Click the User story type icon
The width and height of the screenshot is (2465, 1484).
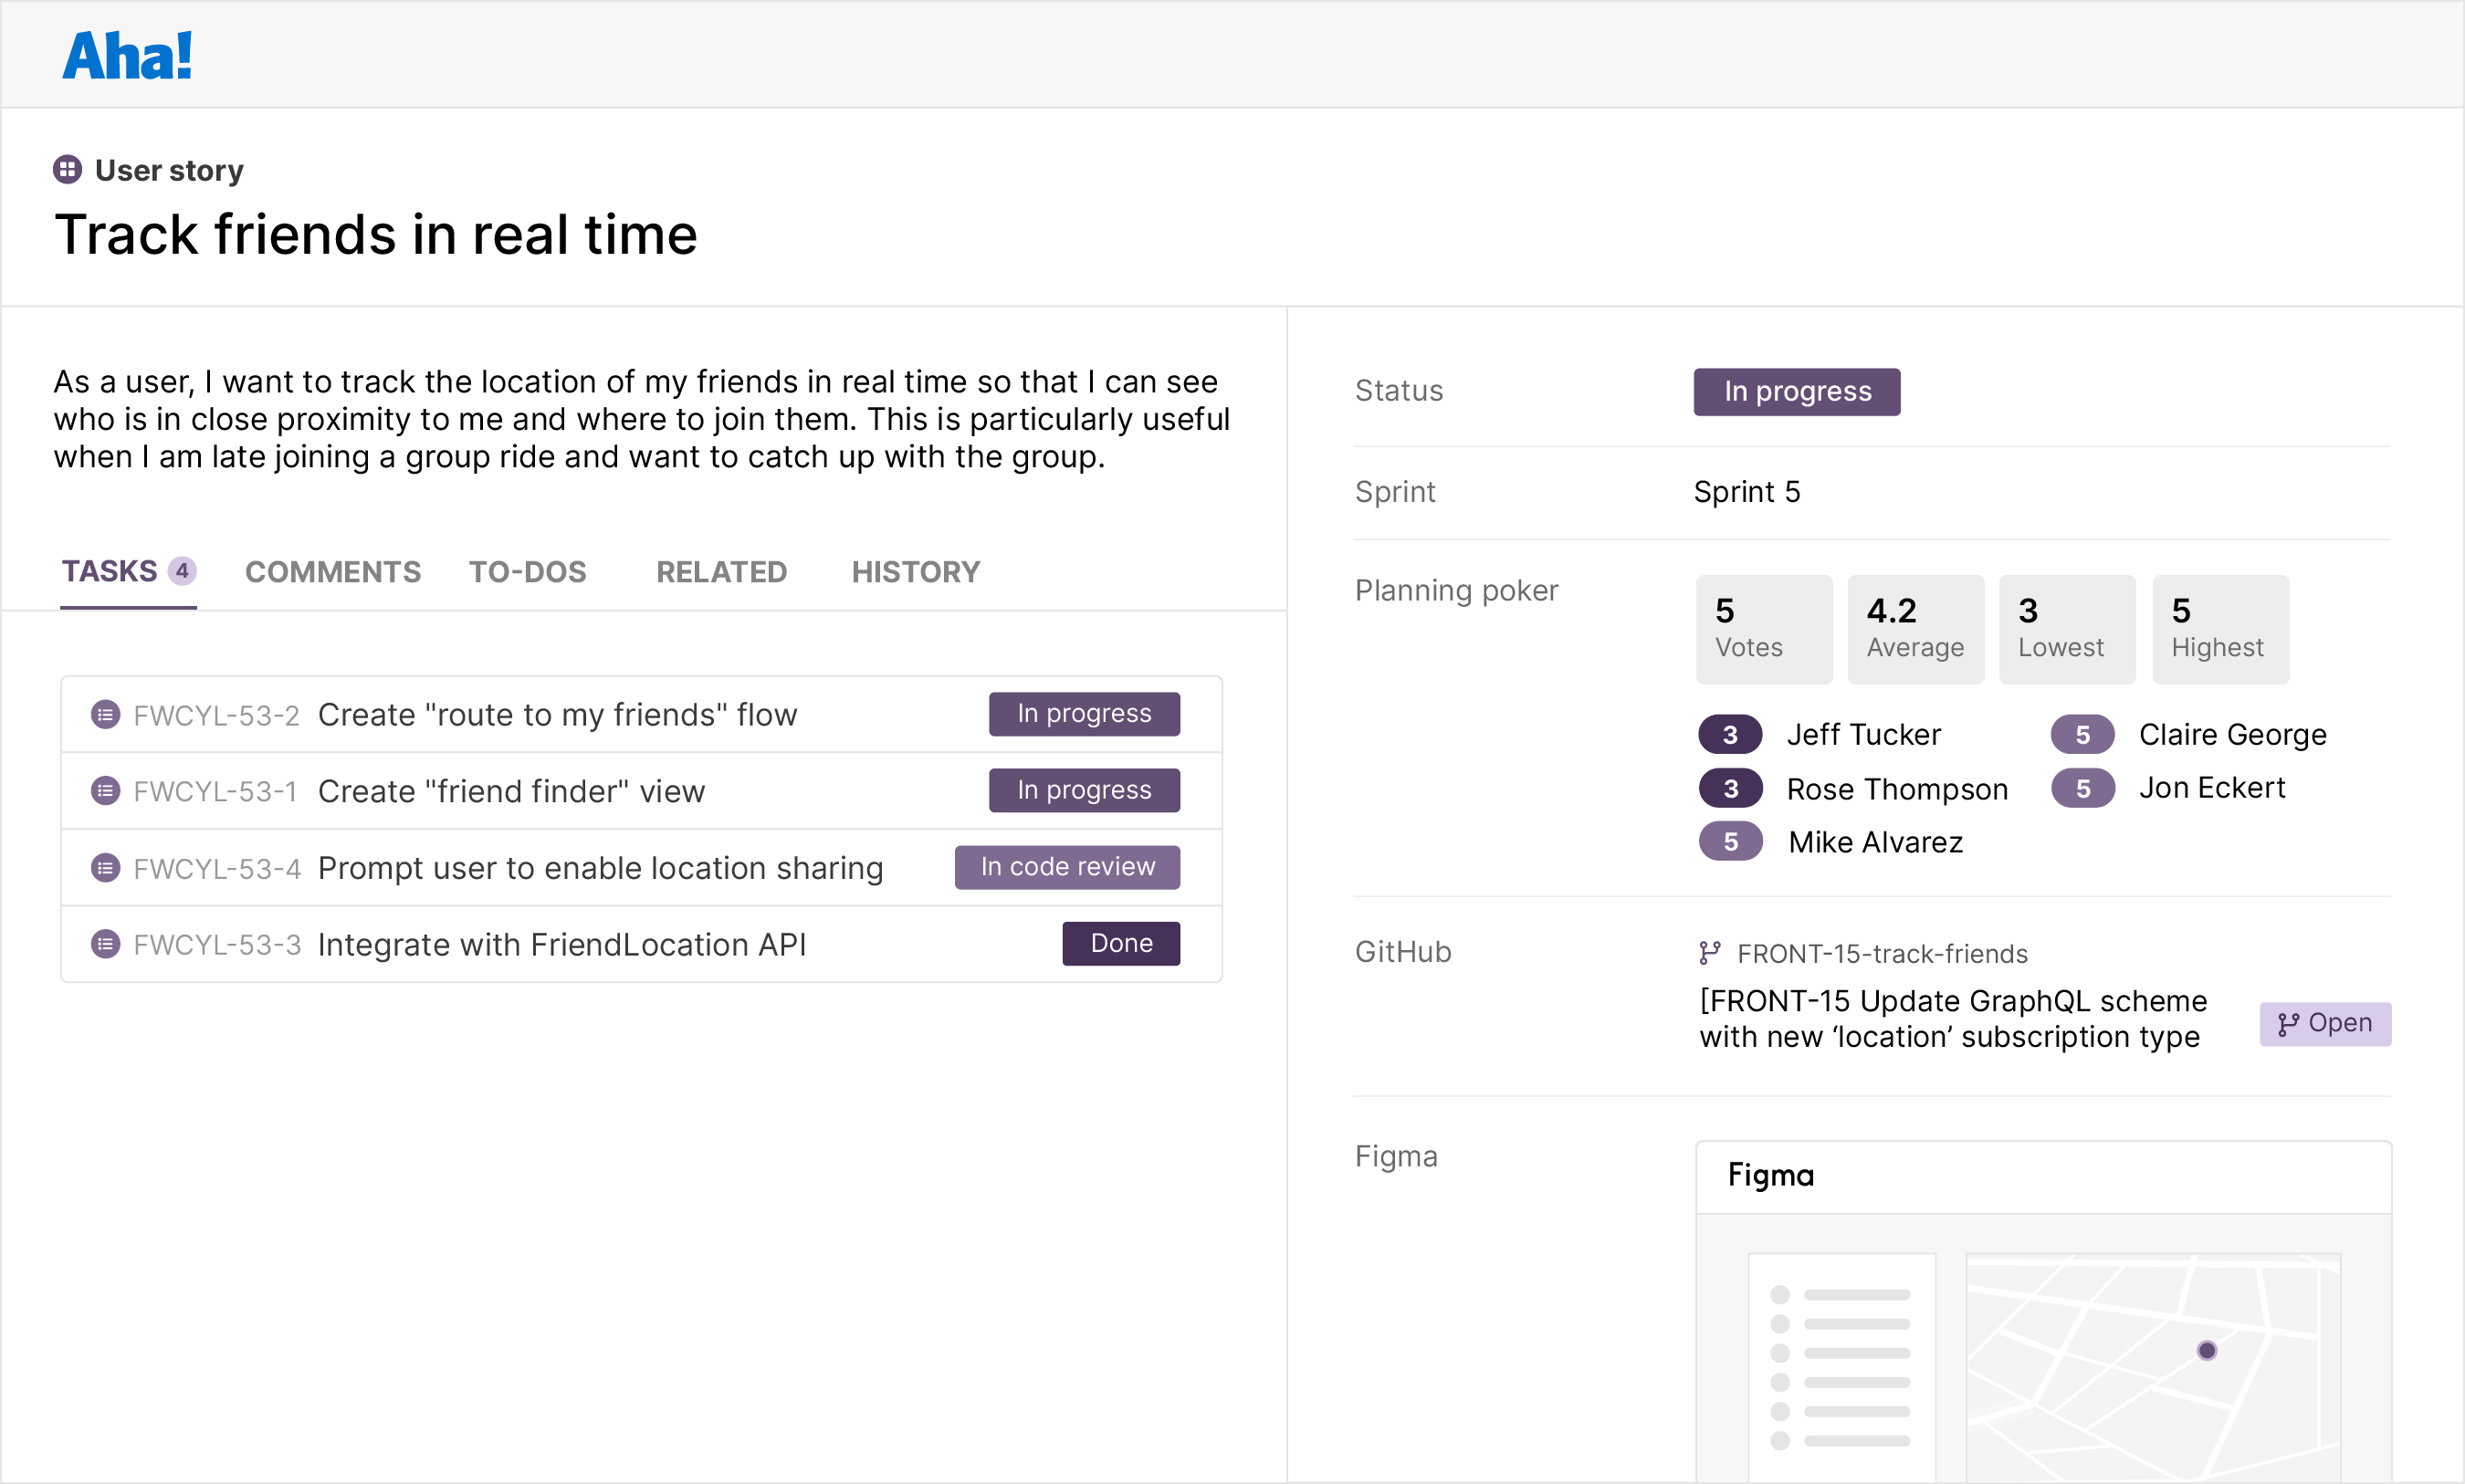point(67,169)
